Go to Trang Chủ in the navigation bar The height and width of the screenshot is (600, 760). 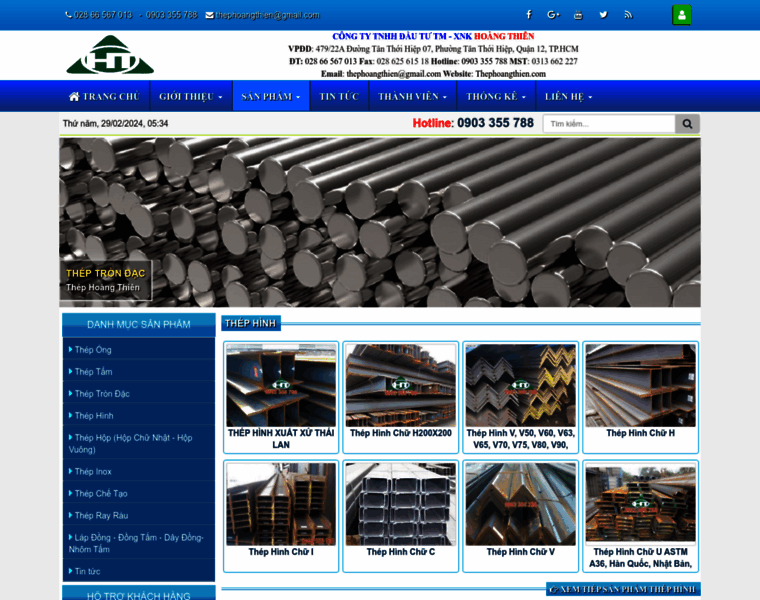pos(104,96)
